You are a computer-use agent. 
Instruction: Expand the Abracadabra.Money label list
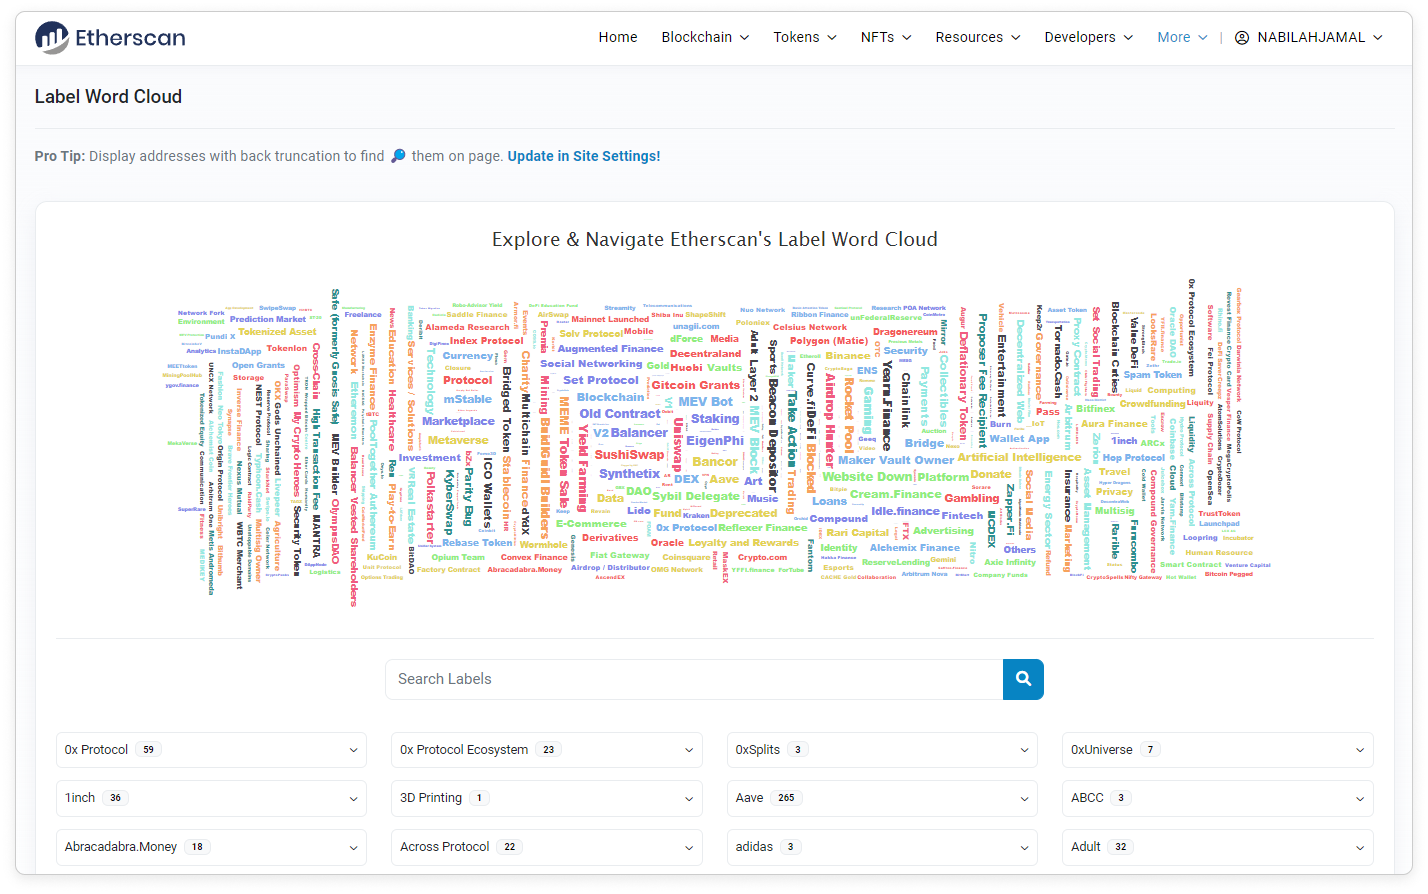[211, 847]
